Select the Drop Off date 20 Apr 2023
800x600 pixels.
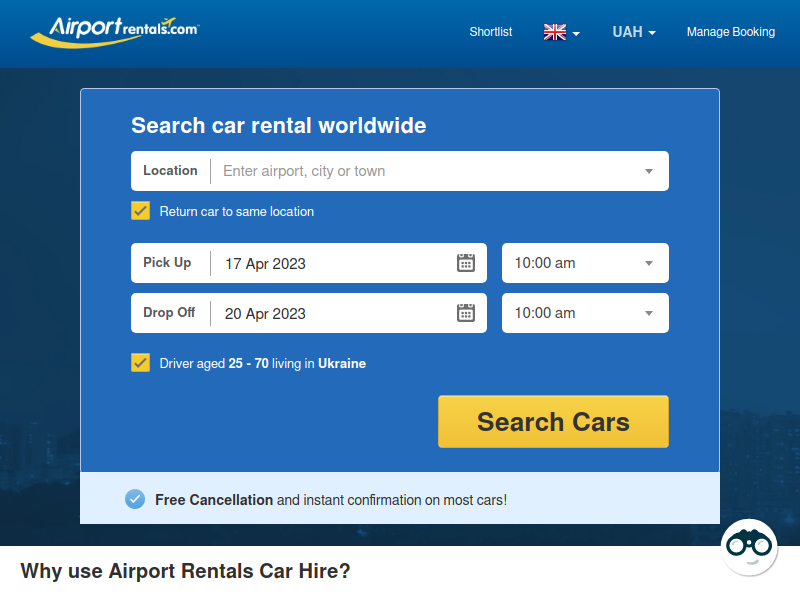[x=265, y=313]
